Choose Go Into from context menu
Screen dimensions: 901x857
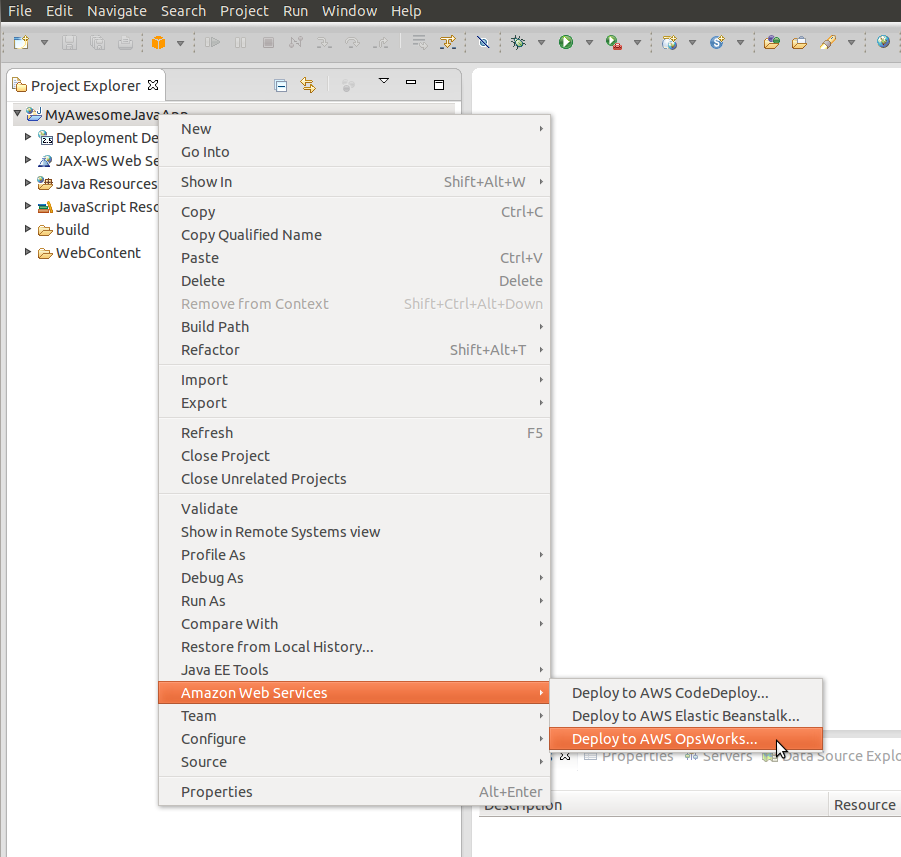coord(354,152)
